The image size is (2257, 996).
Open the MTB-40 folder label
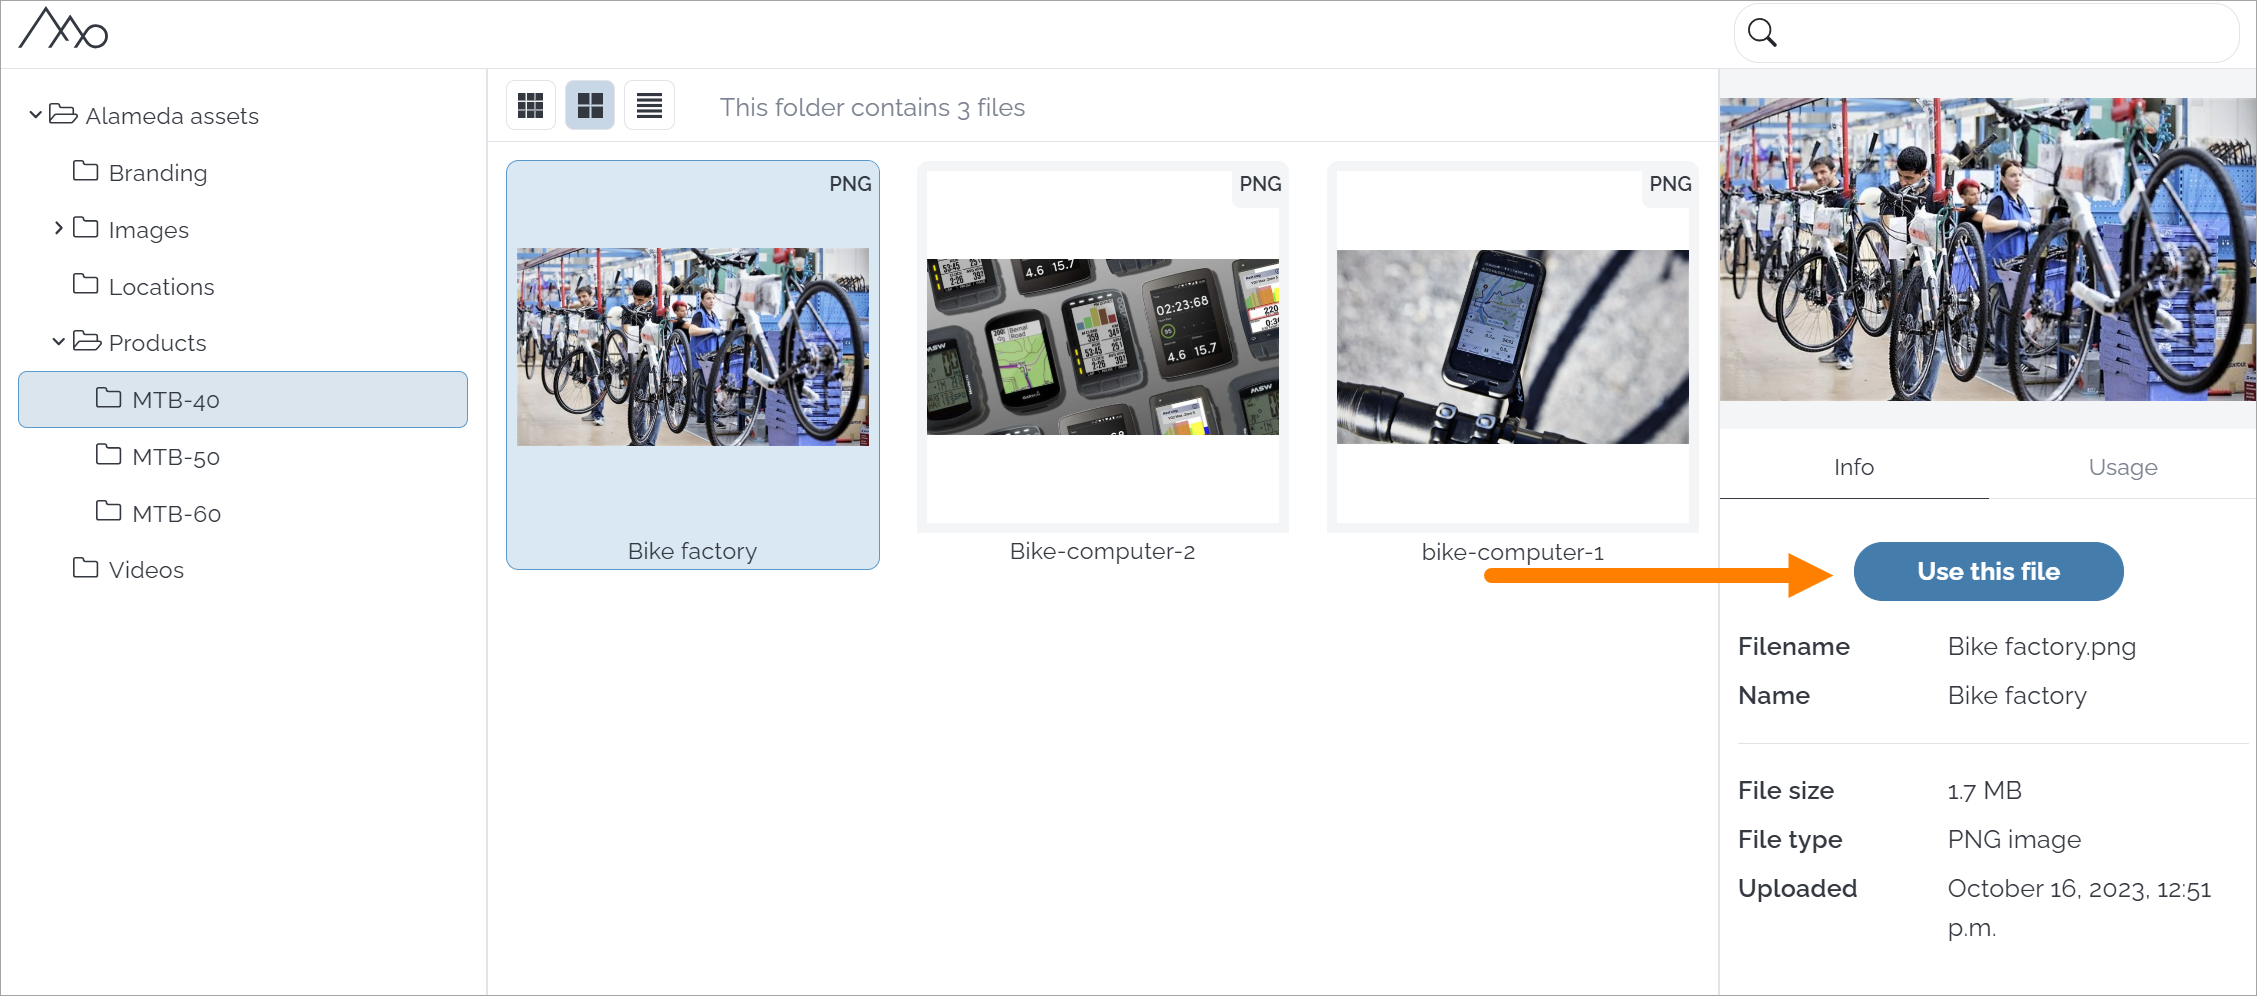(x=176, y=400)
